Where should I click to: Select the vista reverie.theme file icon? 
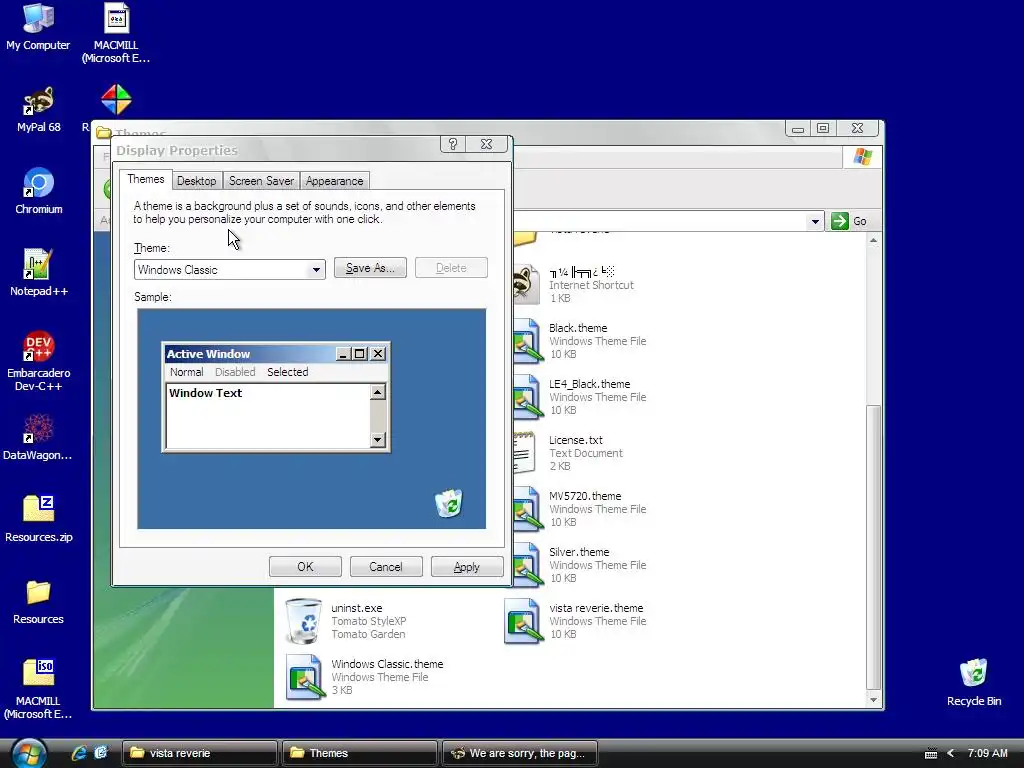point(524,621)
